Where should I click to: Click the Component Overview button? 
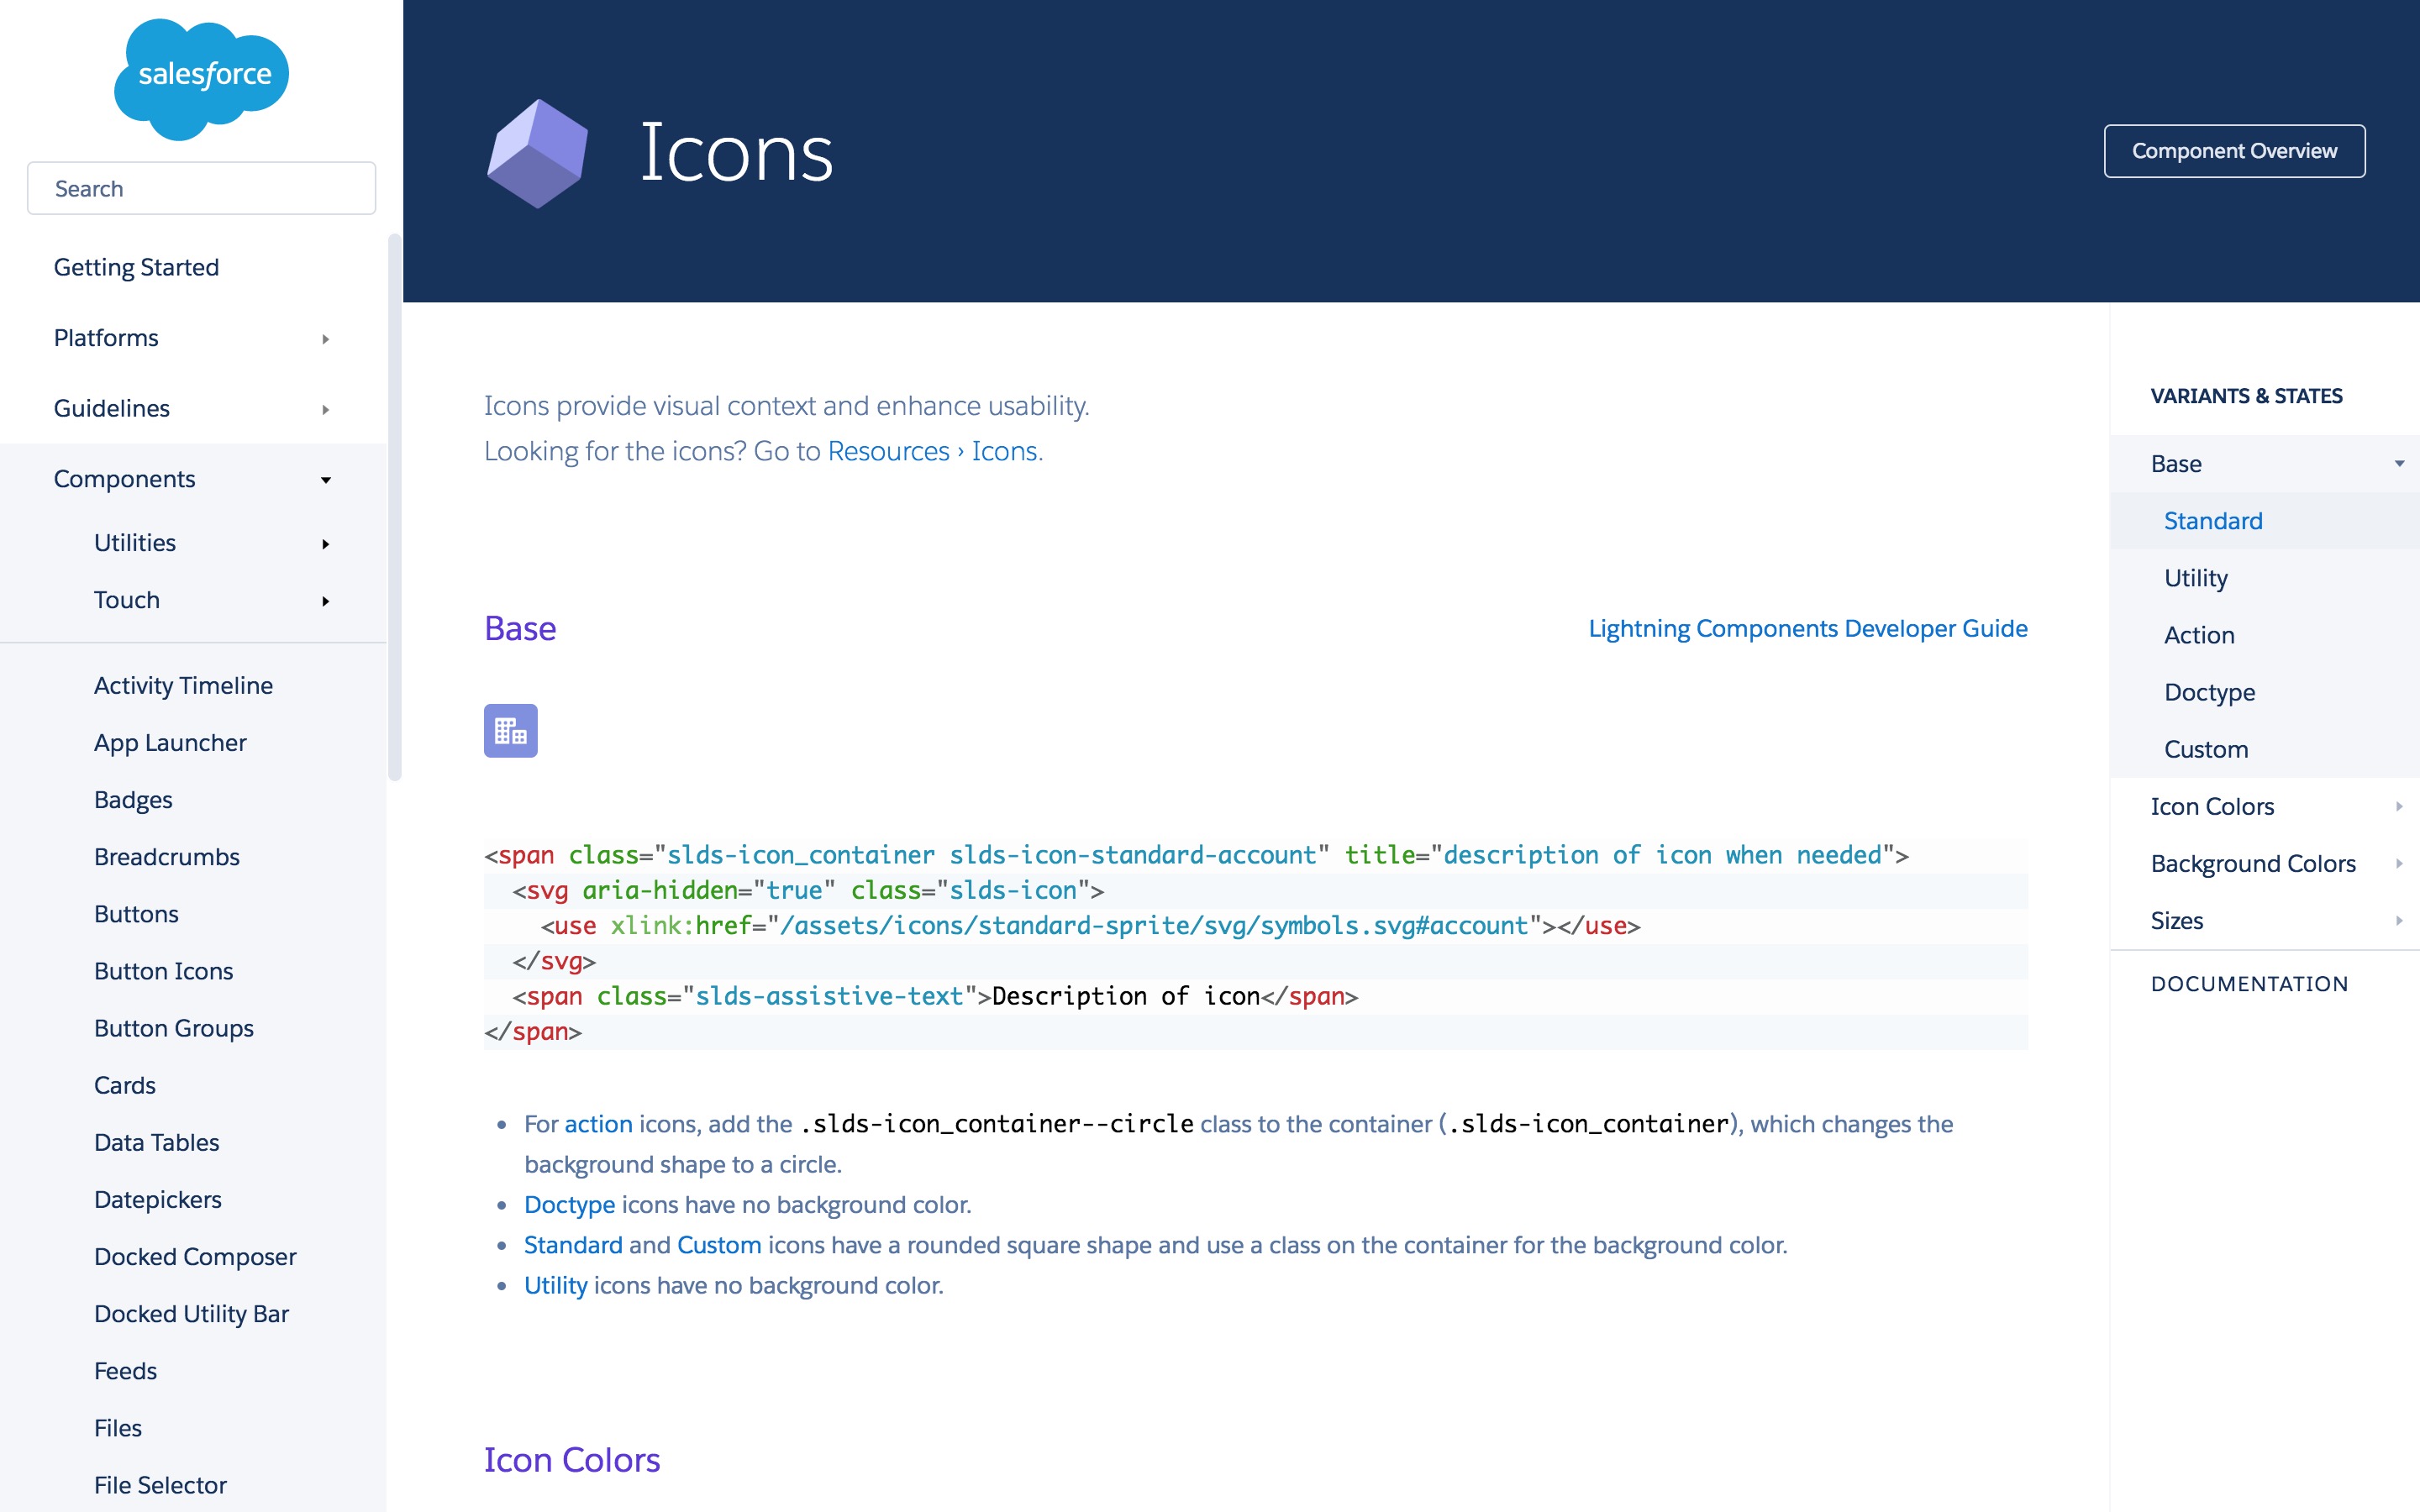[x=2235, y=150]
